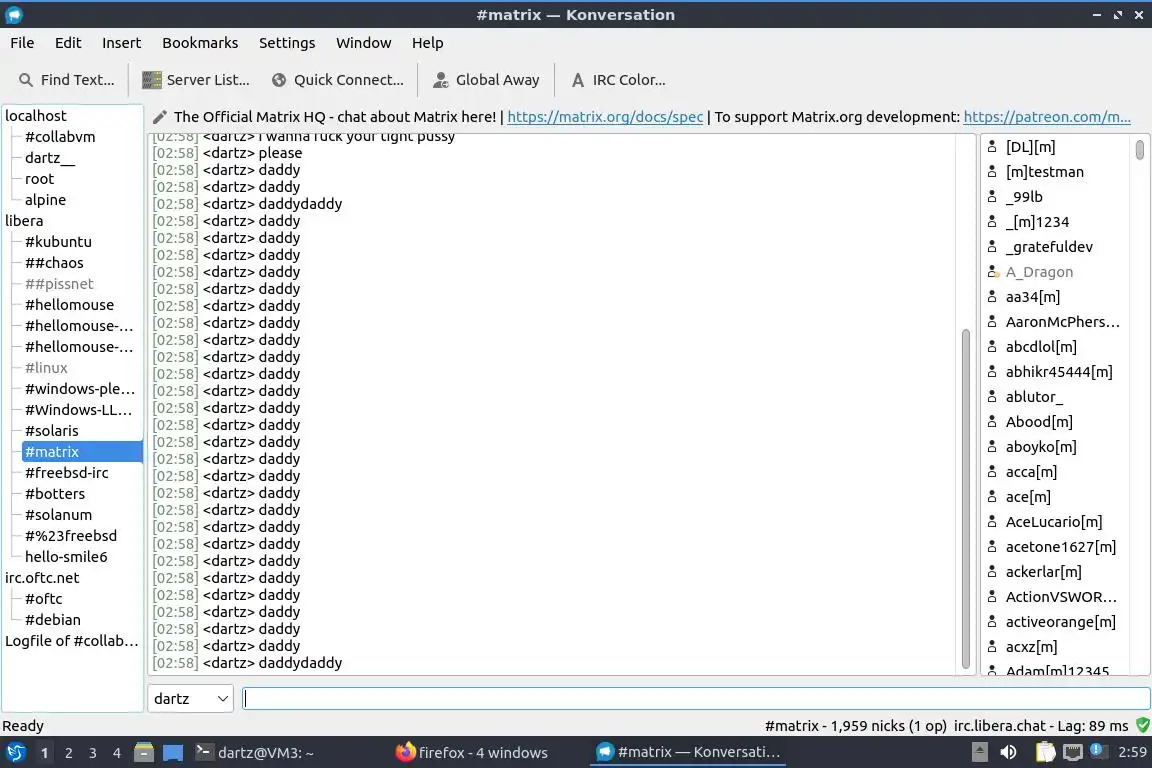Click the nick list vertical scrollbar

pyautogui.click(x=1140, y=149)
